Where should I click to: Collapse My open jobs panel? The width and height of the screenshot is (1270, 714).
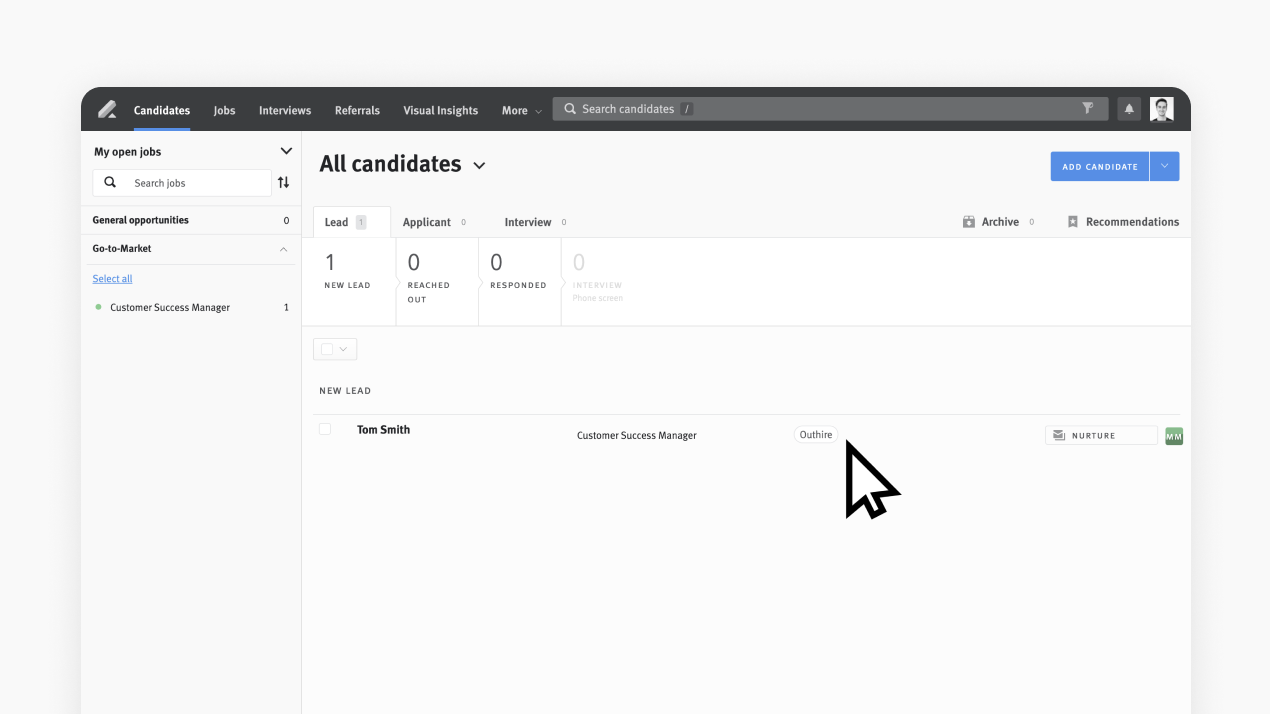coord(286,152)
